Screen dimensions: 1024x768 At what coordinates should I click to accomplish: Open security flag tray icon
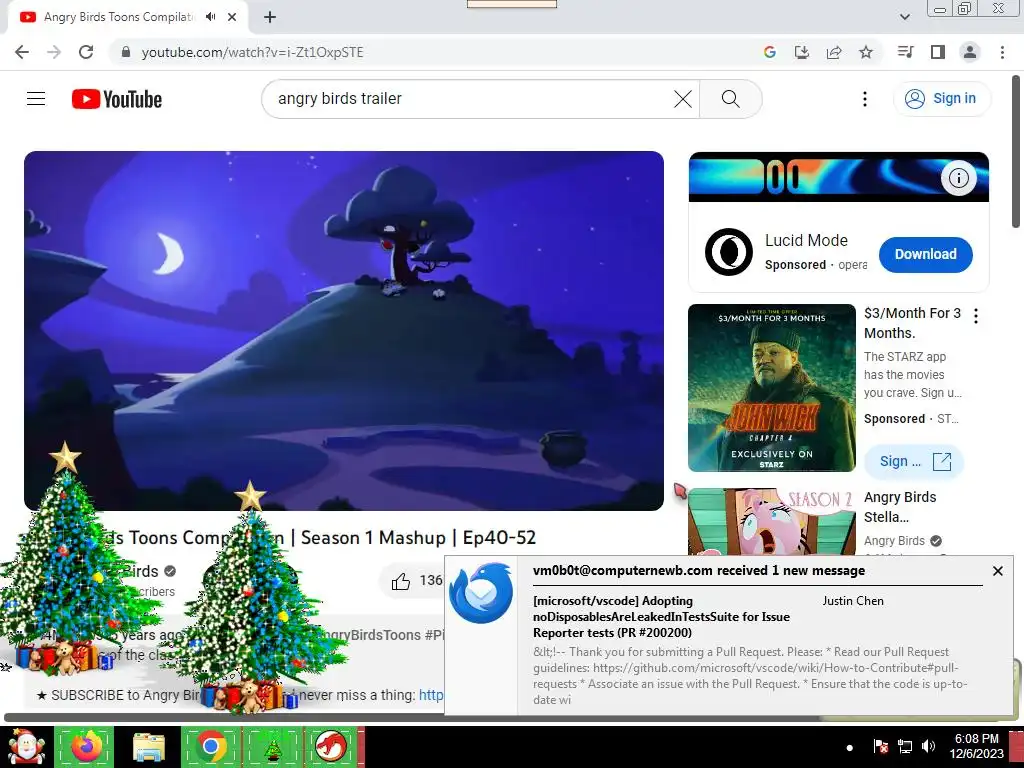point(880,746)
